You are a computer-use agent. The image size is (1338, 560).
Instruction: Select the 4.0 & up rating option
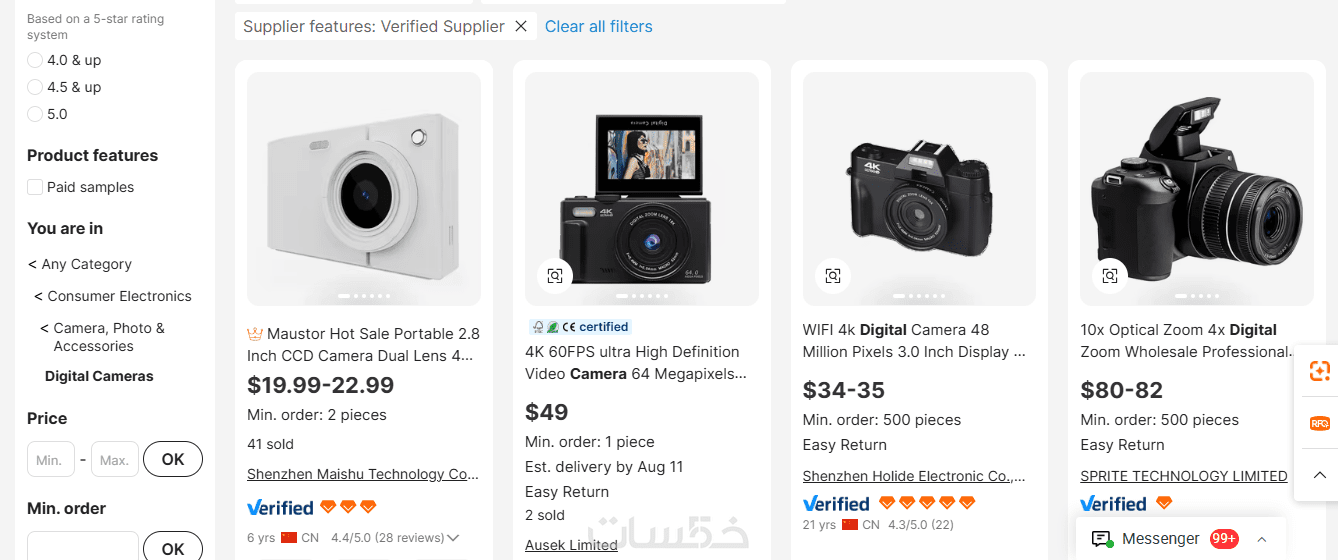35,60
